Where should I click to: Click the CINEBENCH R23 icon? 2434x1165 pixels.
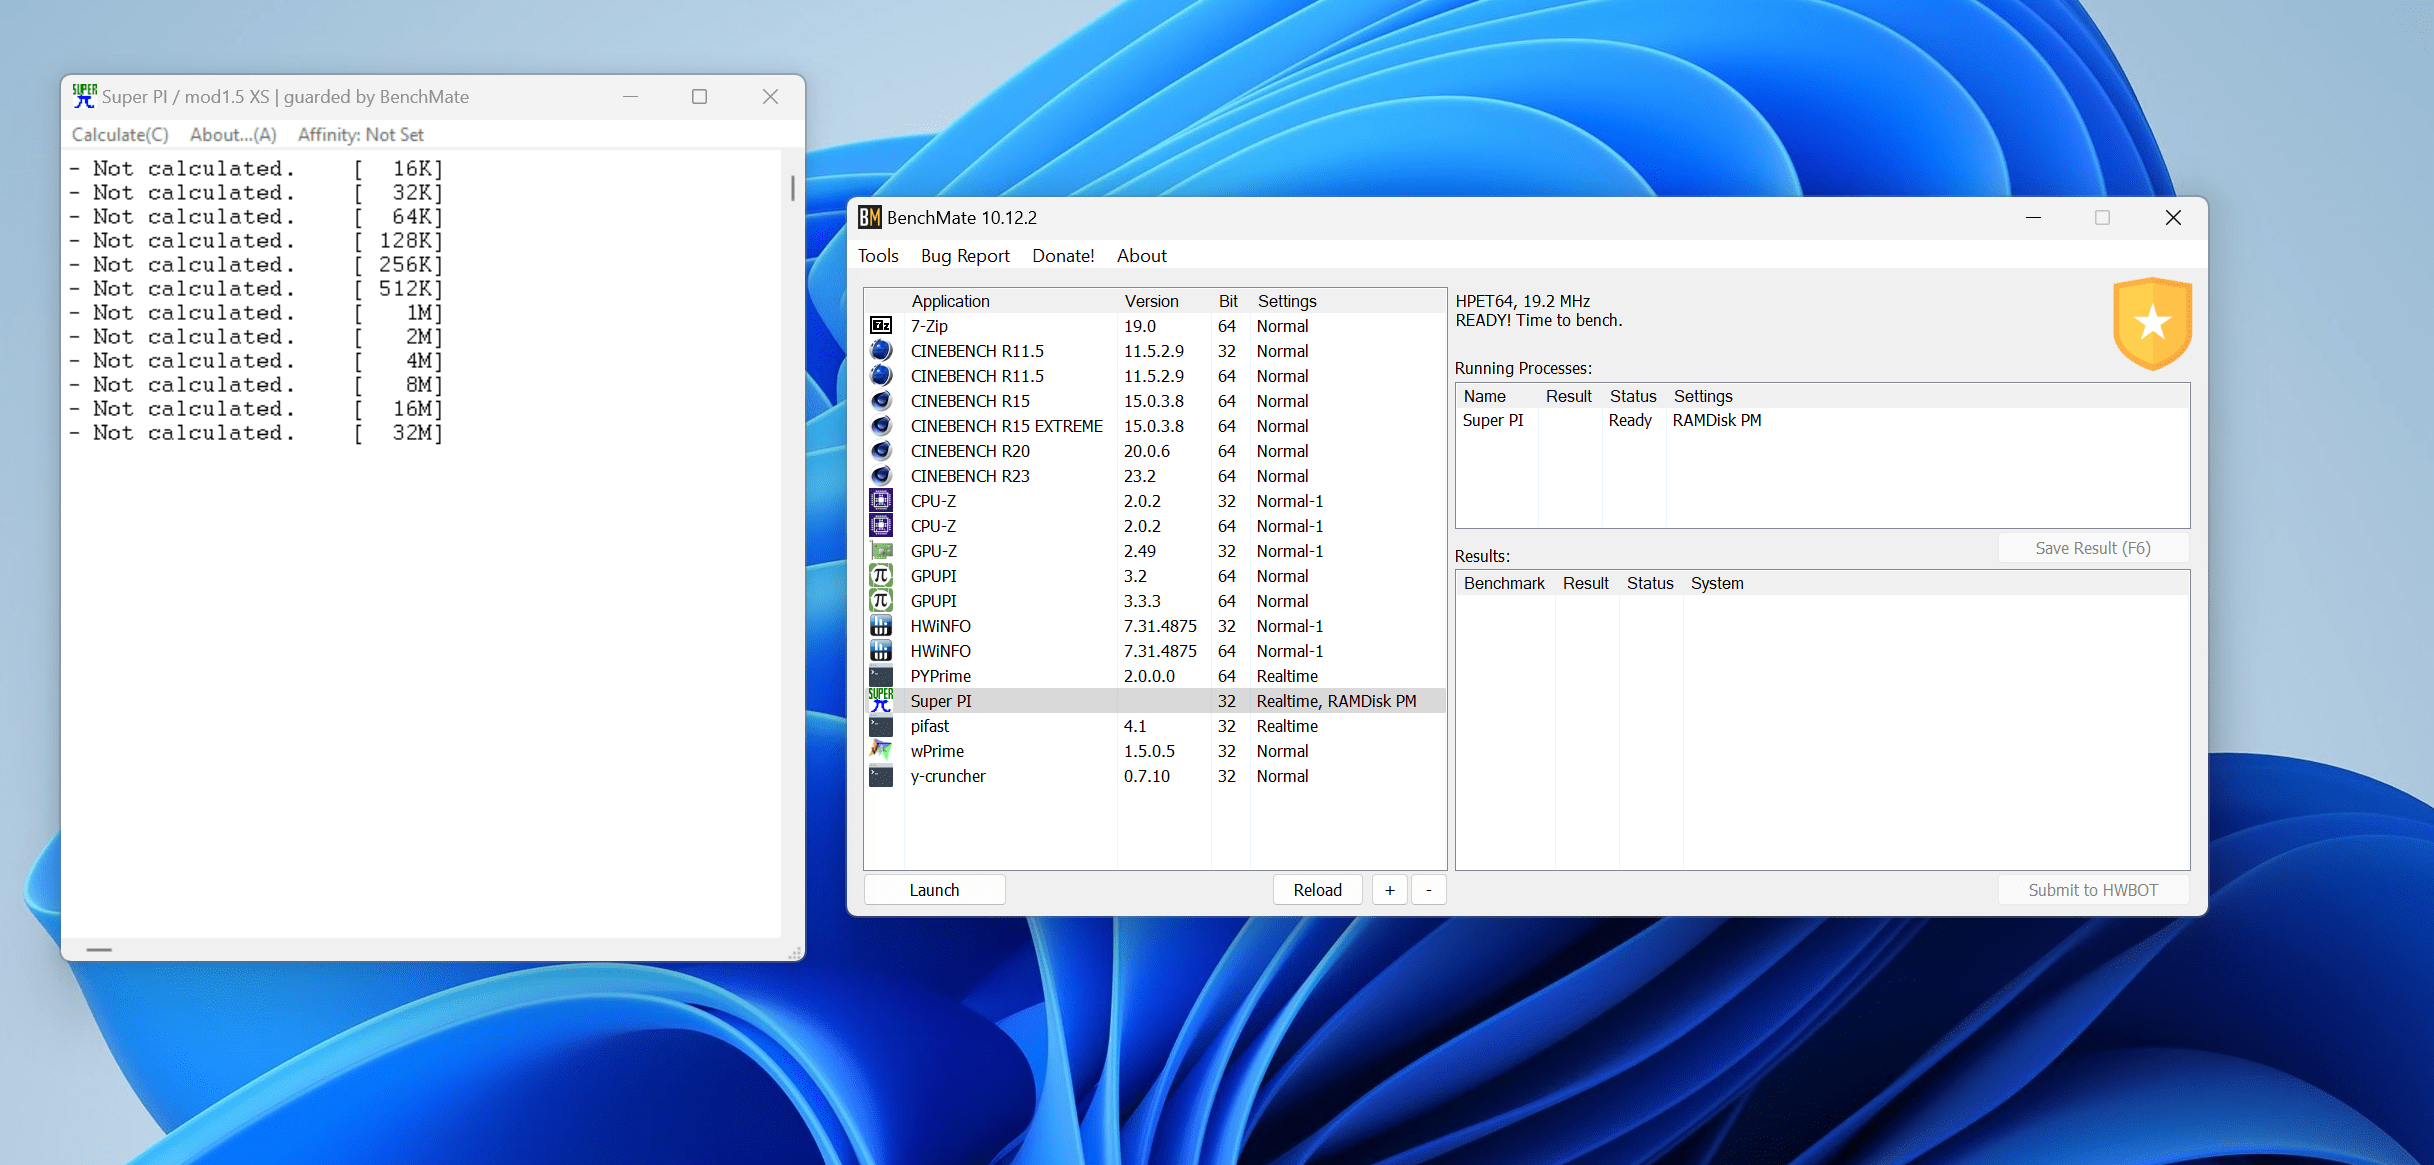(x=881, y=476)
